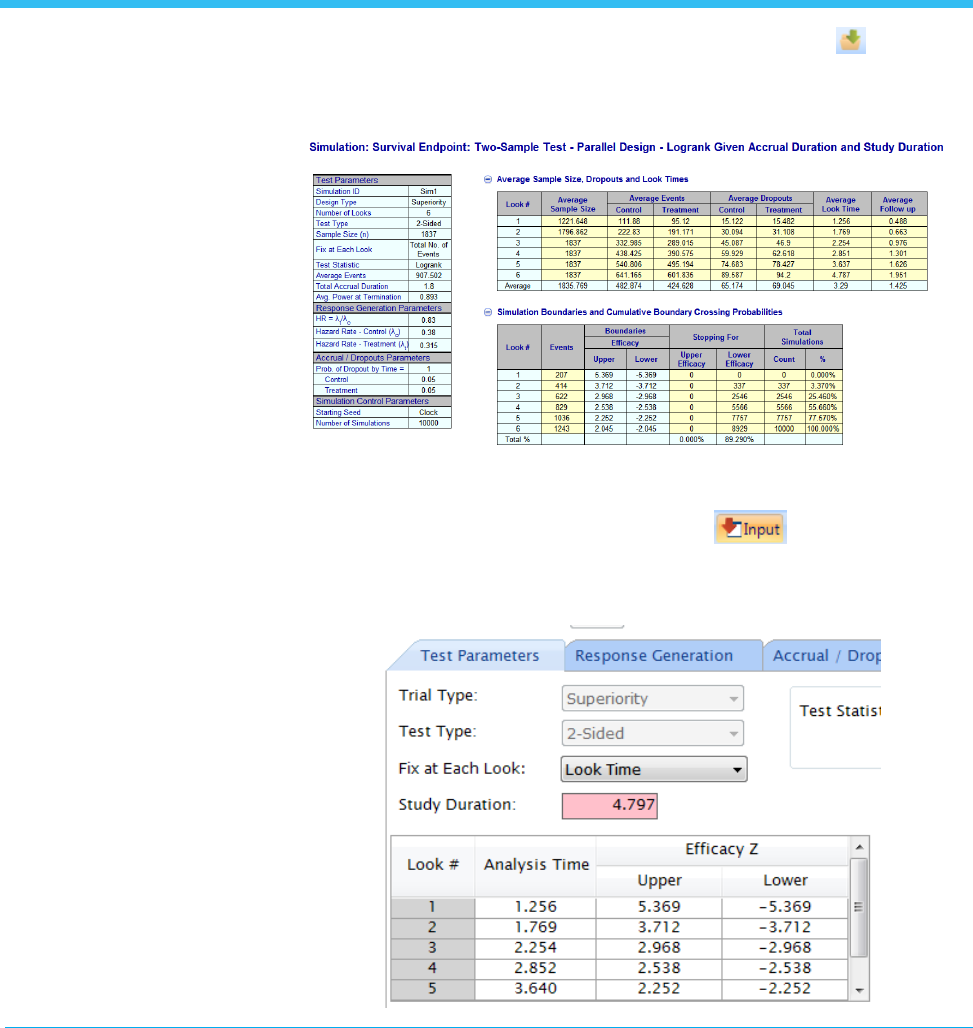Select Analysis Time cell 2.254
973x1028 pixels.
tap(535, 948)
